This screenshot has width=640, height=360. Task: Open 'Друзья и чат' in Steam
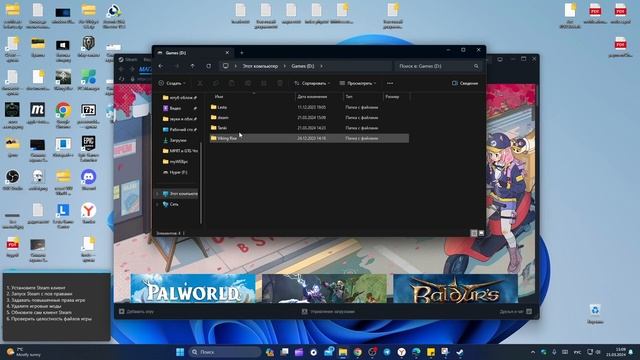click(516, 311)
